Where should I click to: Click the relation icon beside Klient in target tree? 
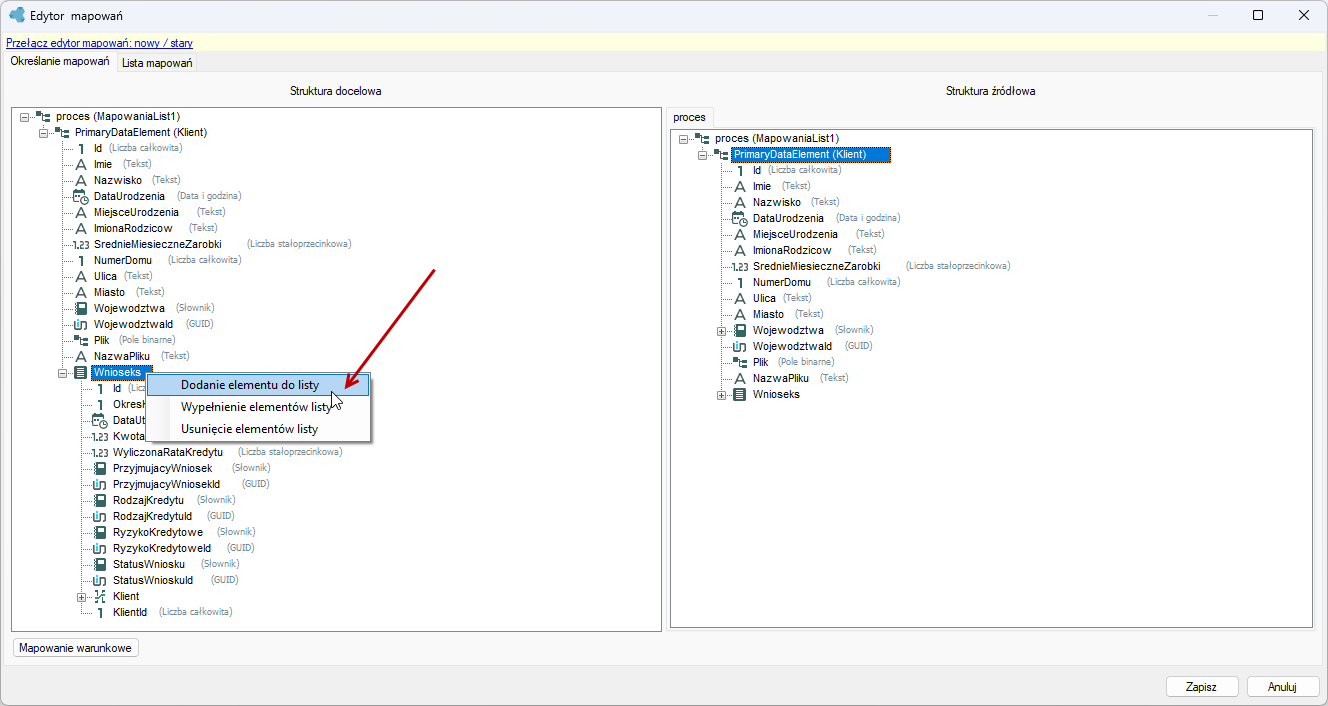pos(100,596)
